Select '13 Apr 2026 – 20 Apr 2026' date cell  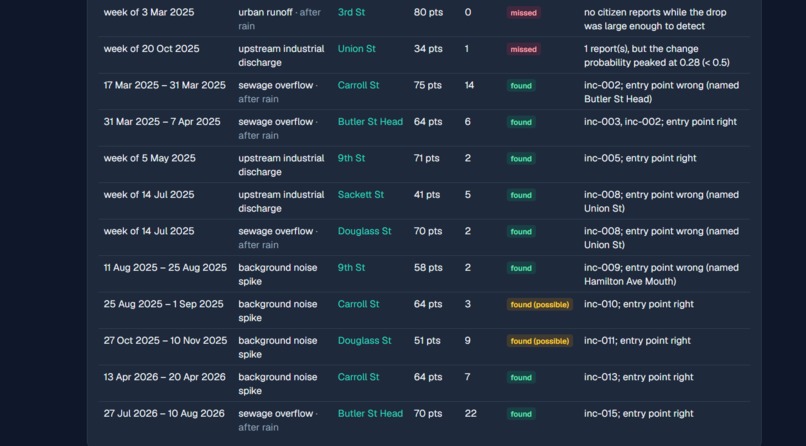click(x=164, y=377)
